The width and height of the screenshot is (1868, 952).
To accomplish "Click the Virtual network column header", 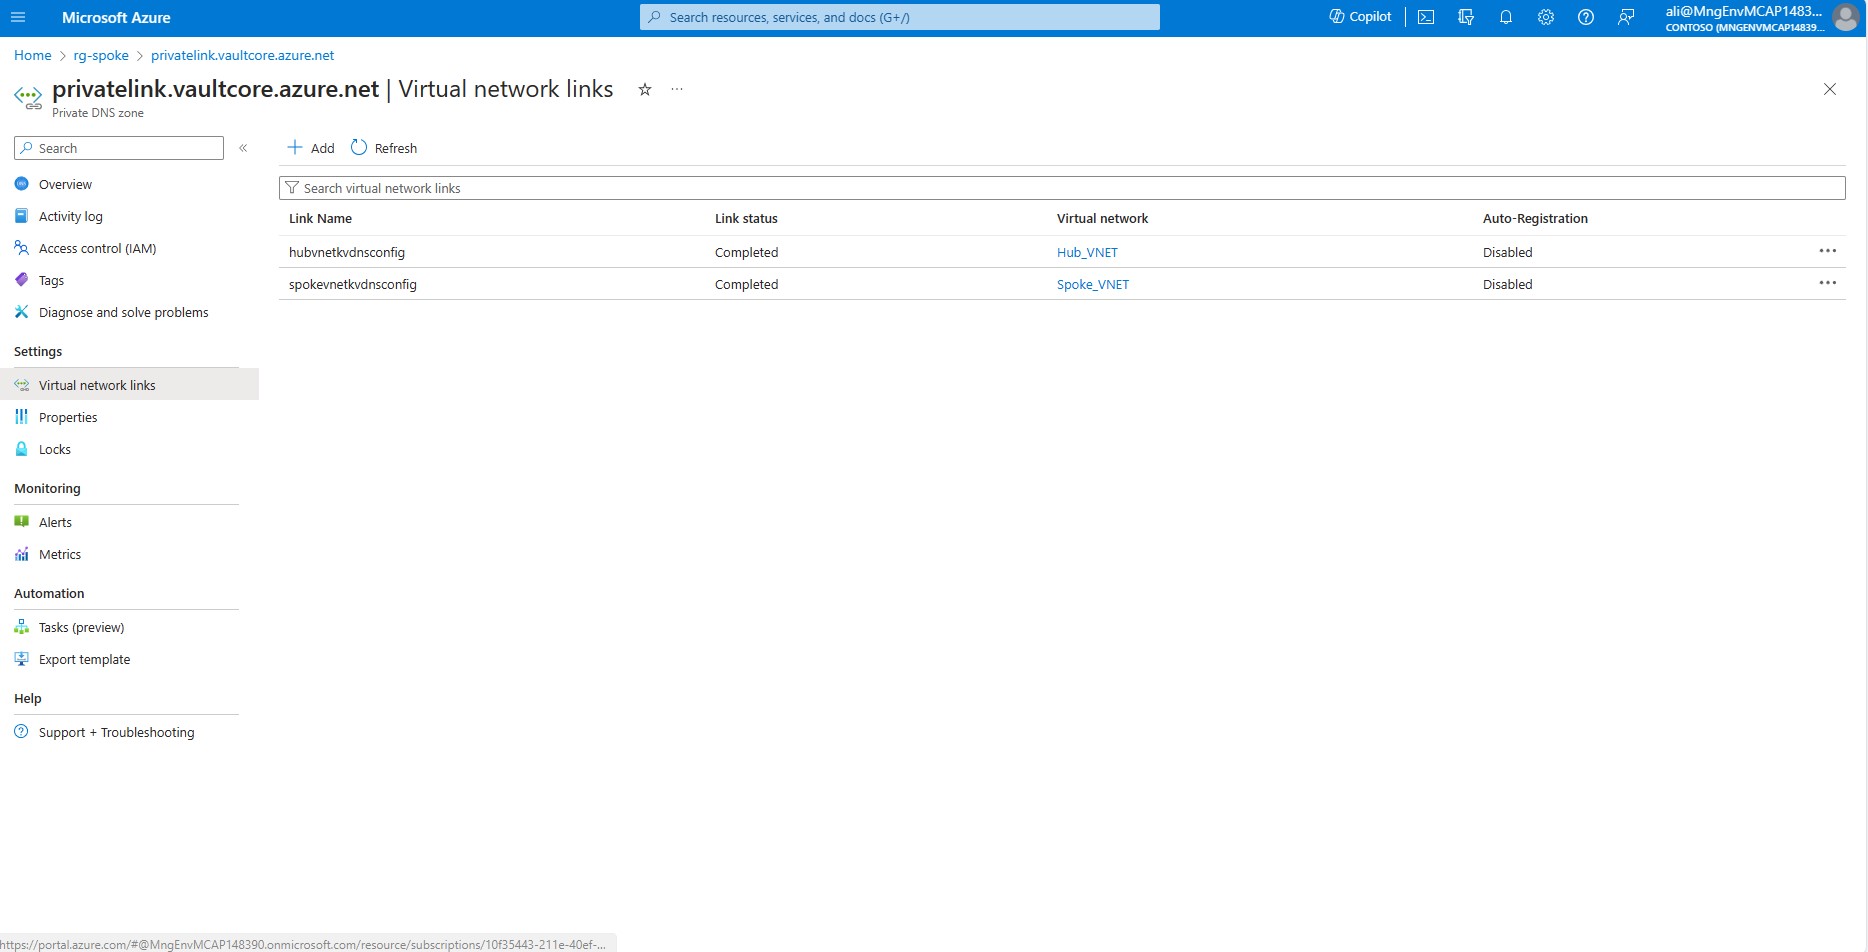I will [1102, 218].
